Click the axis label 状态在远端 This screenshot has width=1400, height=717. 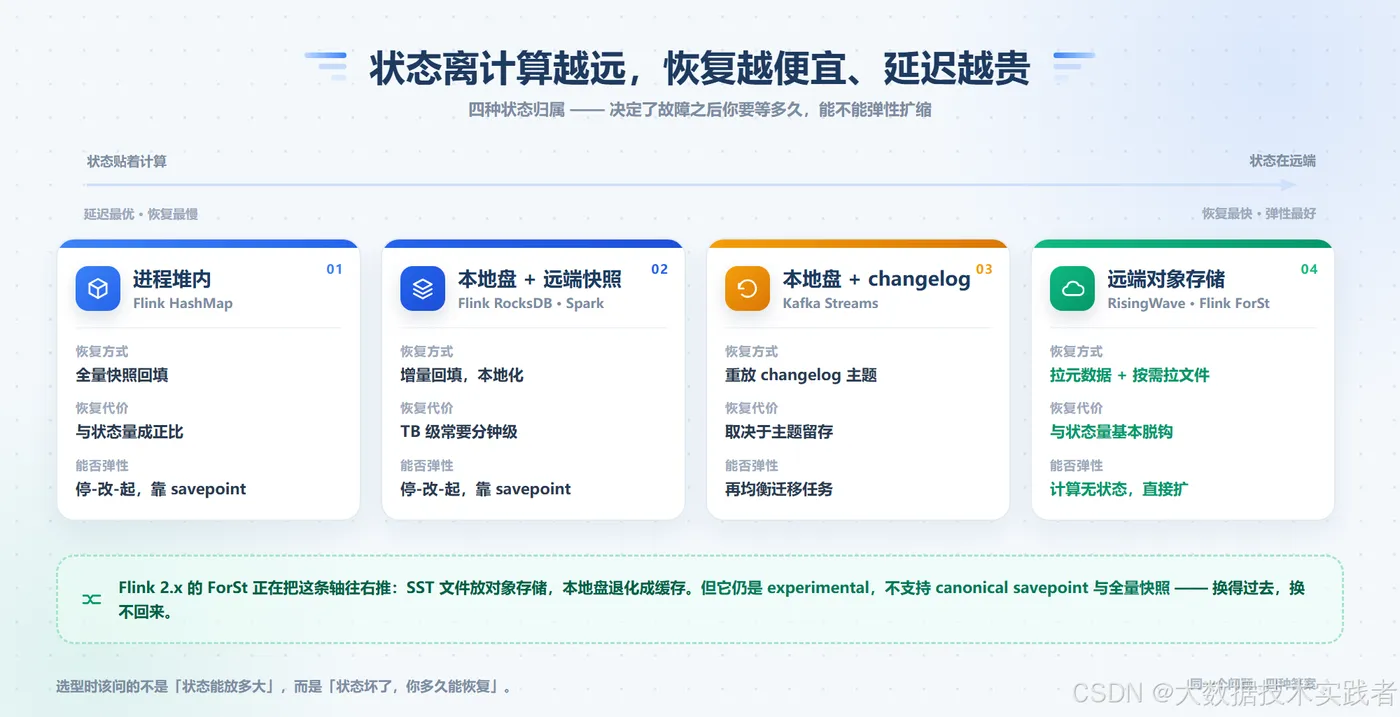tap(1282, 161)
